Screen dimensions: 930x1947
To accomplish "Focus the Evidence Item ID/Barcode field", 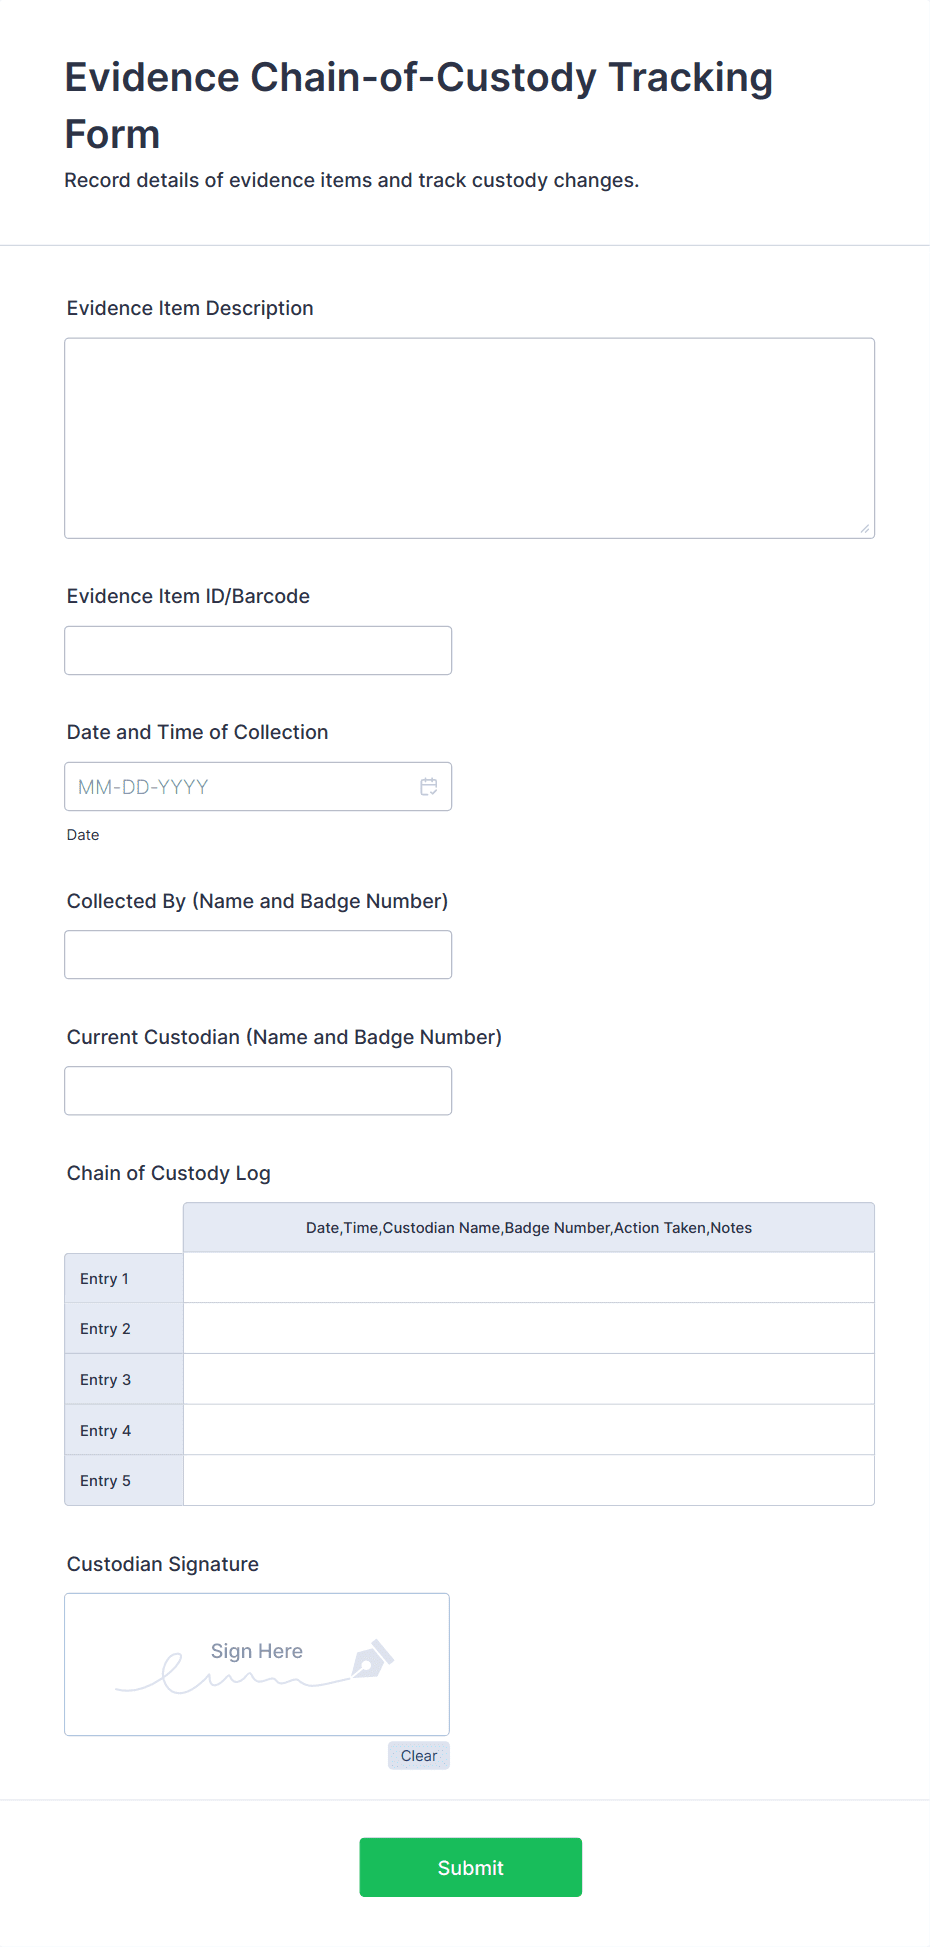I will tap(257, 650).
